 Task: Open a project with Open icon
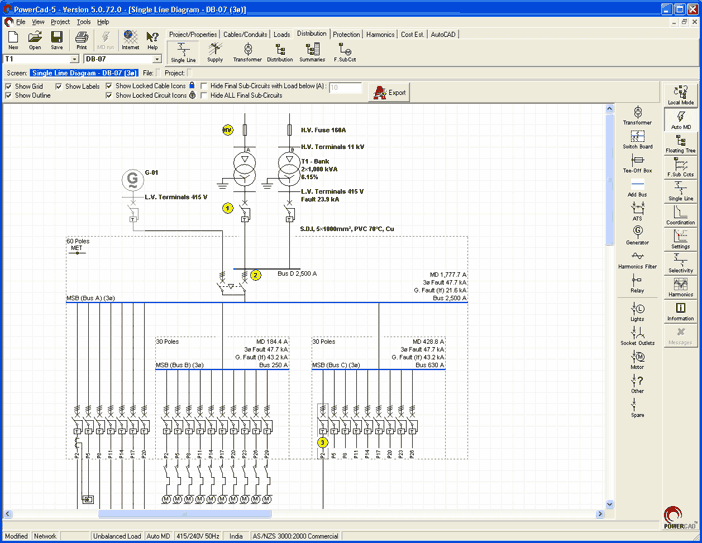point(34,40)
